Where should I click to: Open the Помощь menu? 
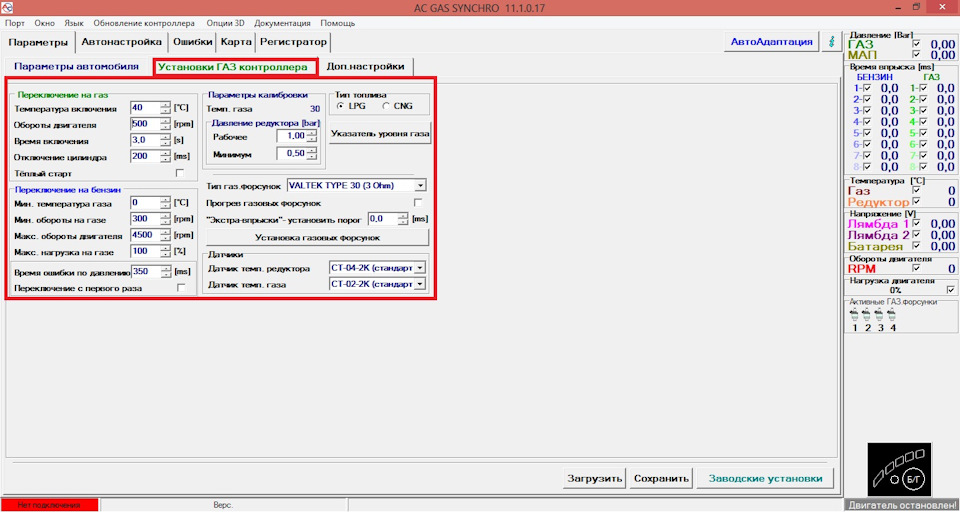coord(337,23)
